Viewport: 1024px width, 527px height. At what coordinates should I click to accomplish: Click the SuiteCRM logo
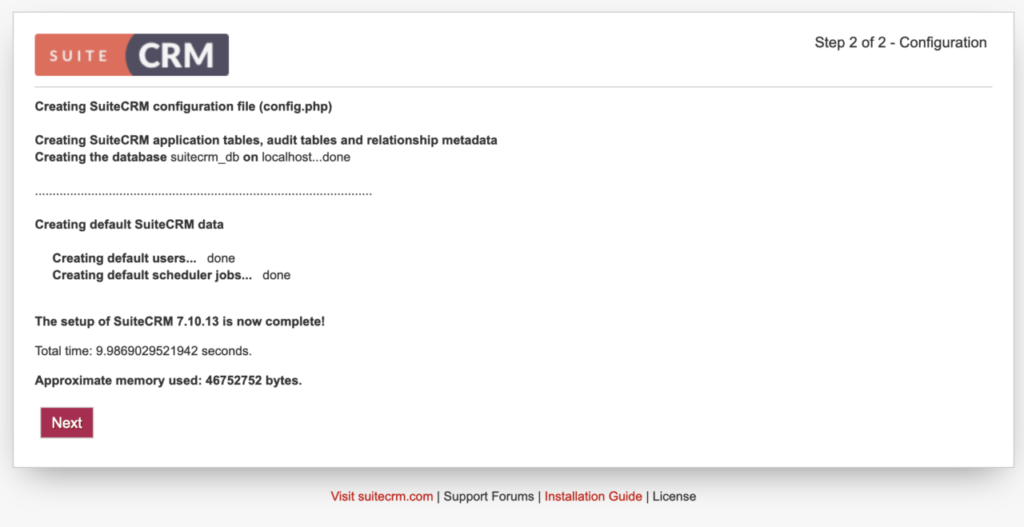[132, 55]
